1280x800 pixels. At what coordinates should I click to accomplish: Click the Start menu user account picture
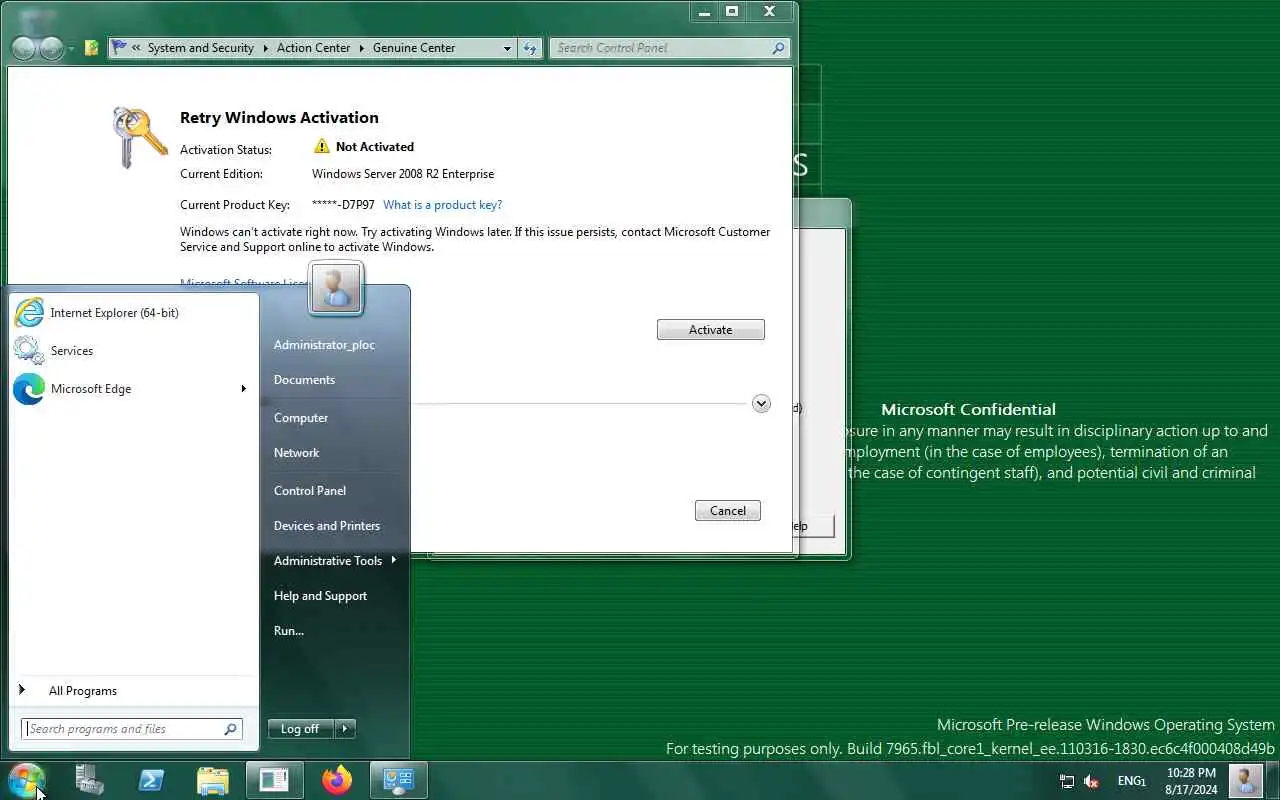point(336,288)
